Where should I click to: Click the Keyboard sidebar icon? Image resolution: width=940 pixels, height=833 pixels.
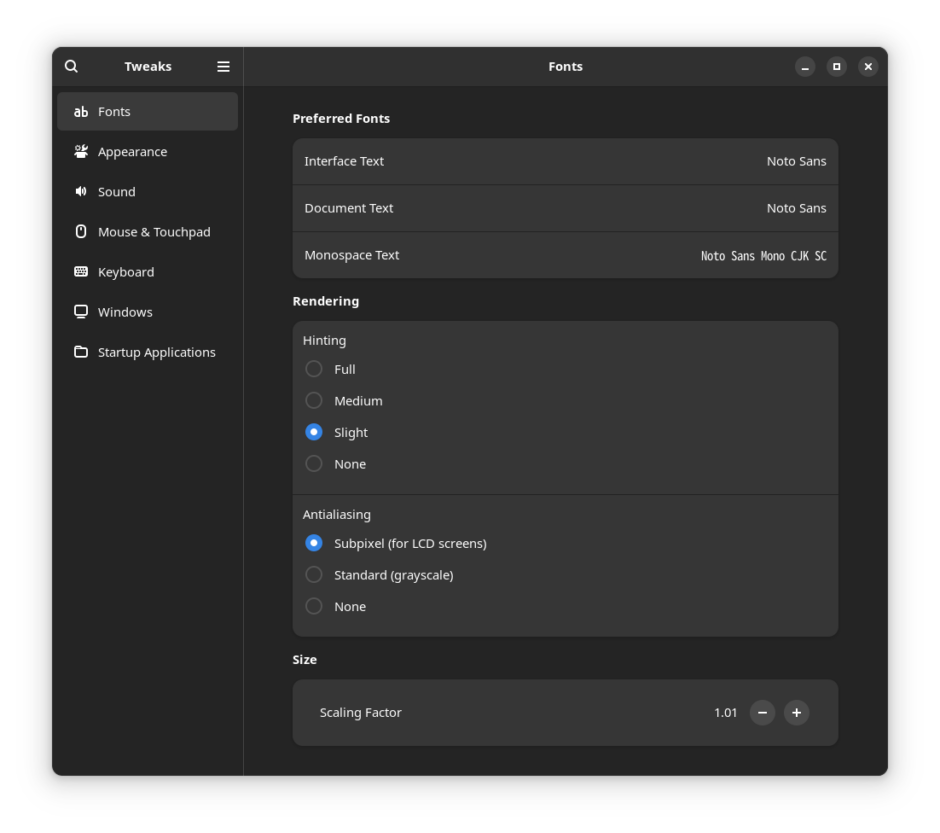pos(81,272)
